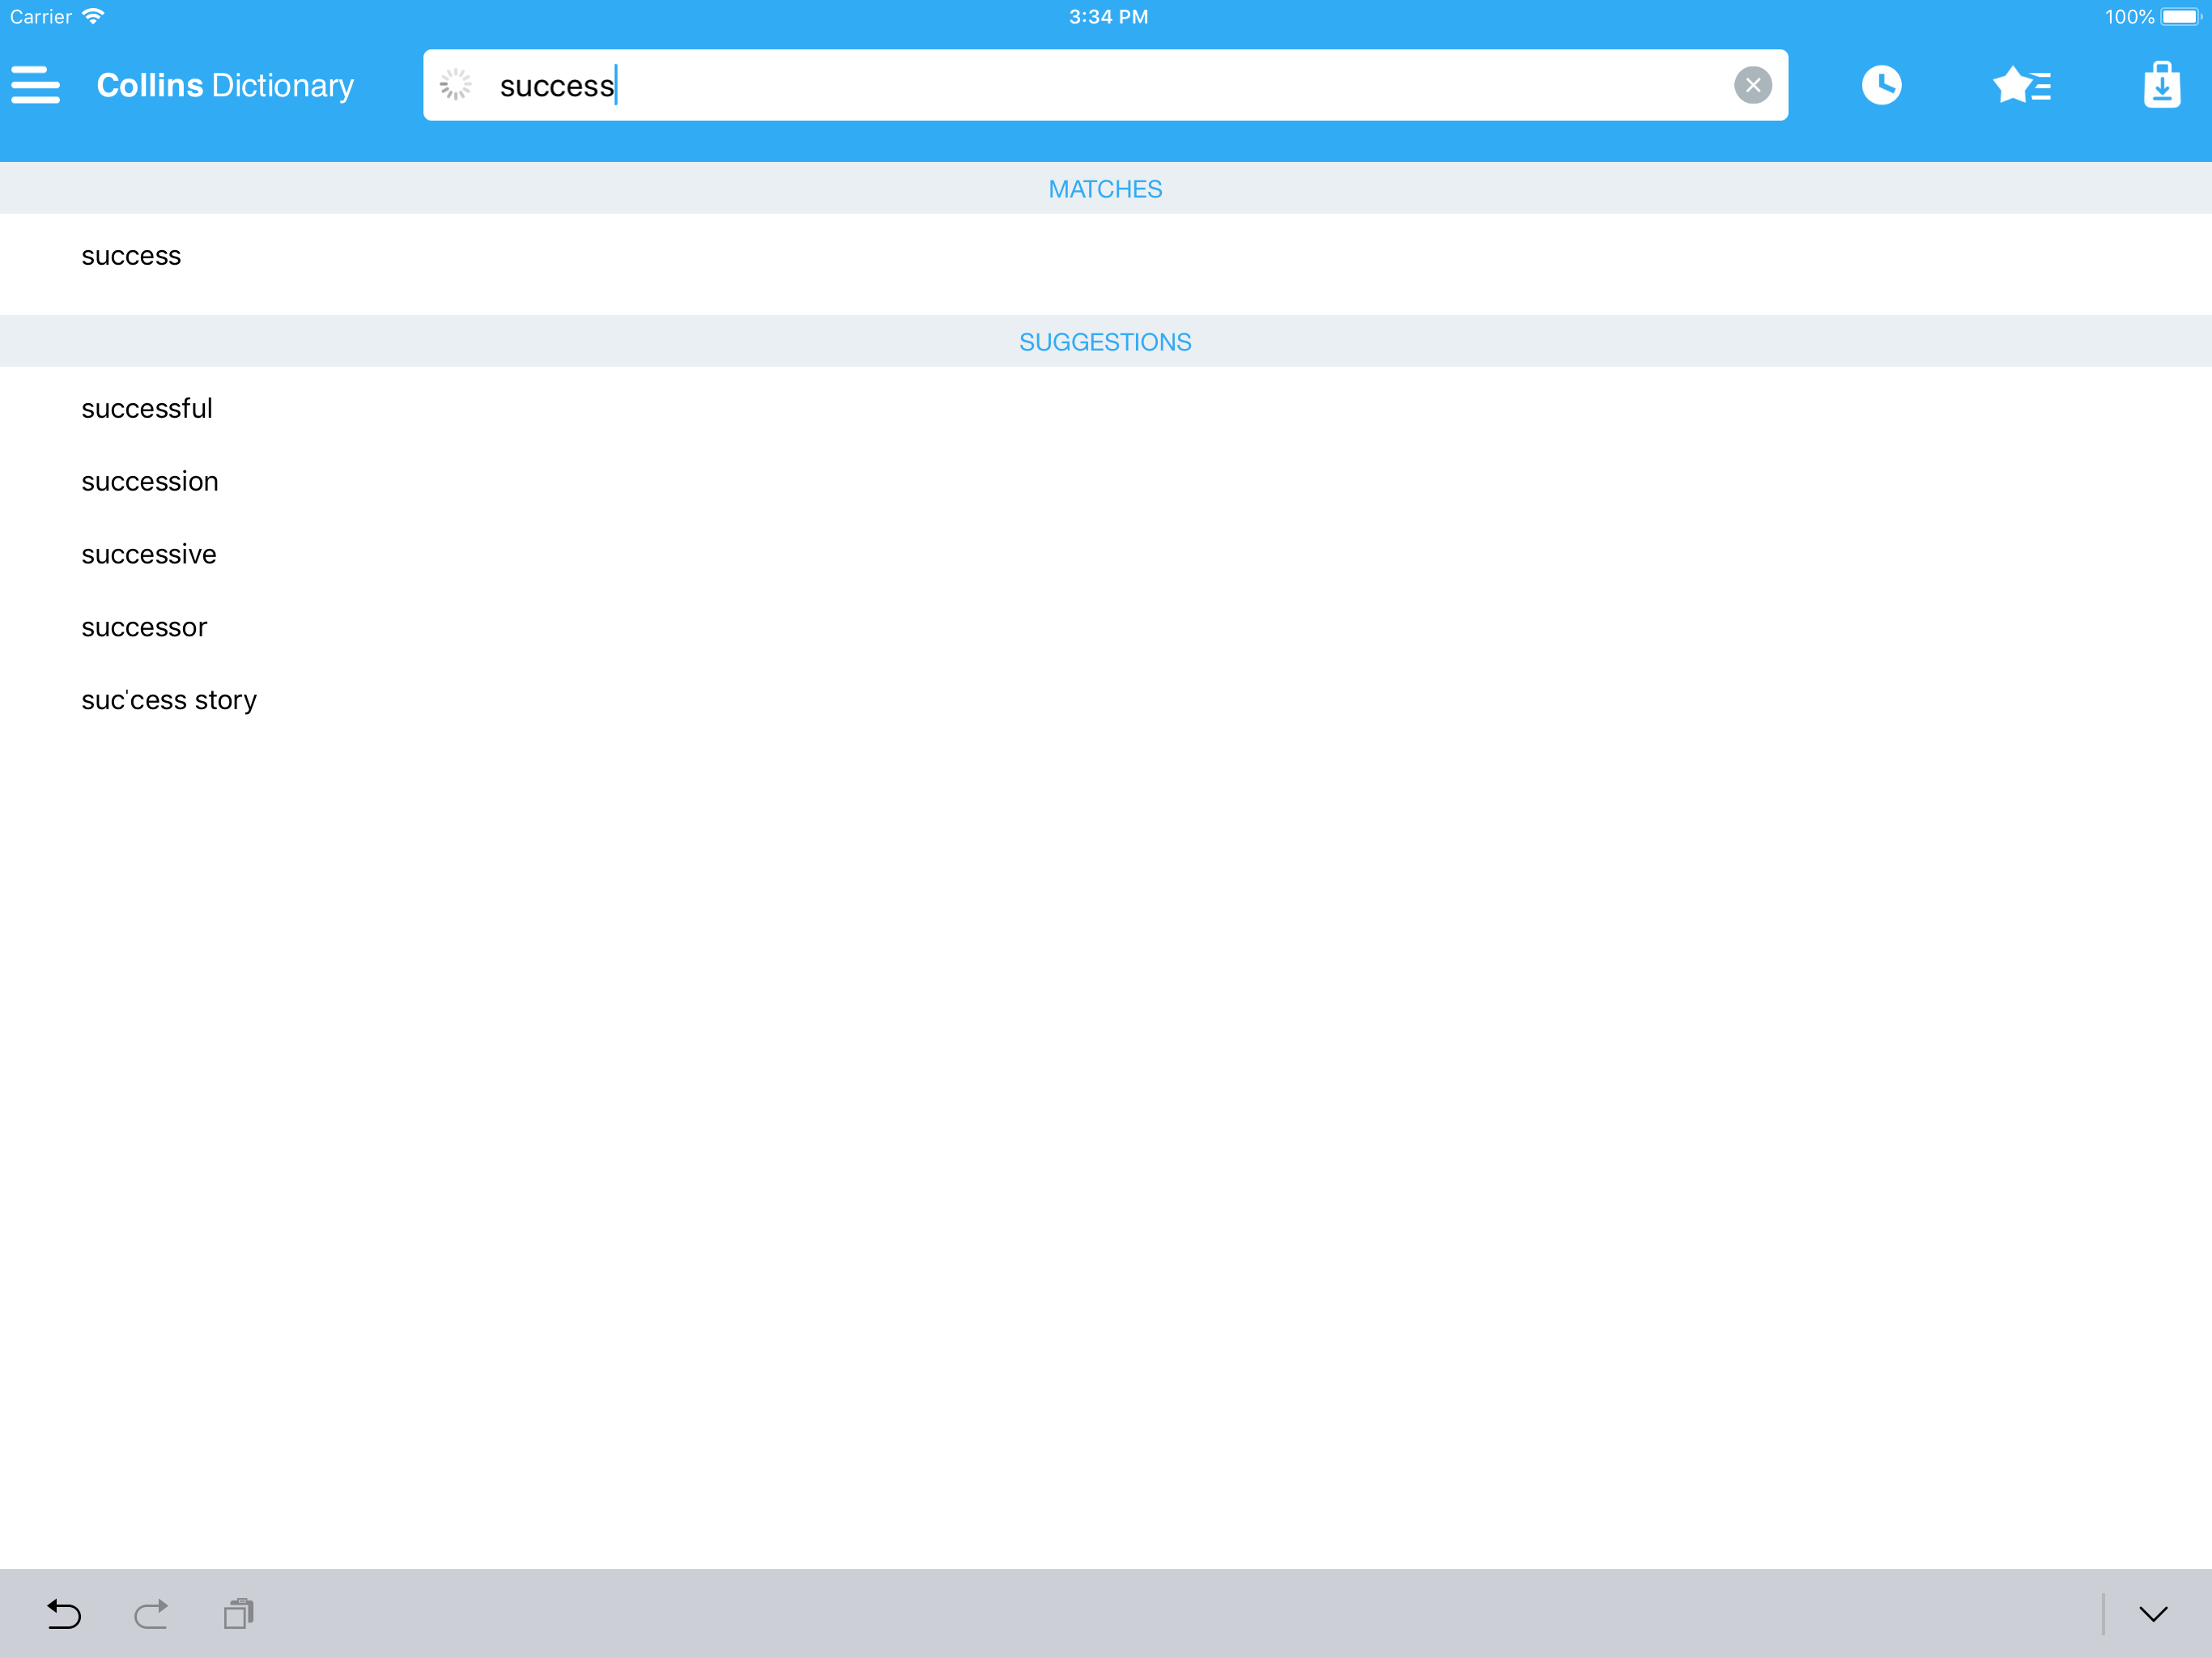Clear the search field text
This screenshot has width=2212, height=1658.
coord(1752,85)
